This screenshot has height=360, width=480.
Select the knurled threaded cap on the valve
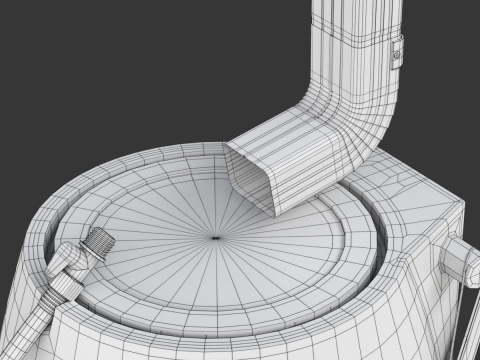[99, 242]
